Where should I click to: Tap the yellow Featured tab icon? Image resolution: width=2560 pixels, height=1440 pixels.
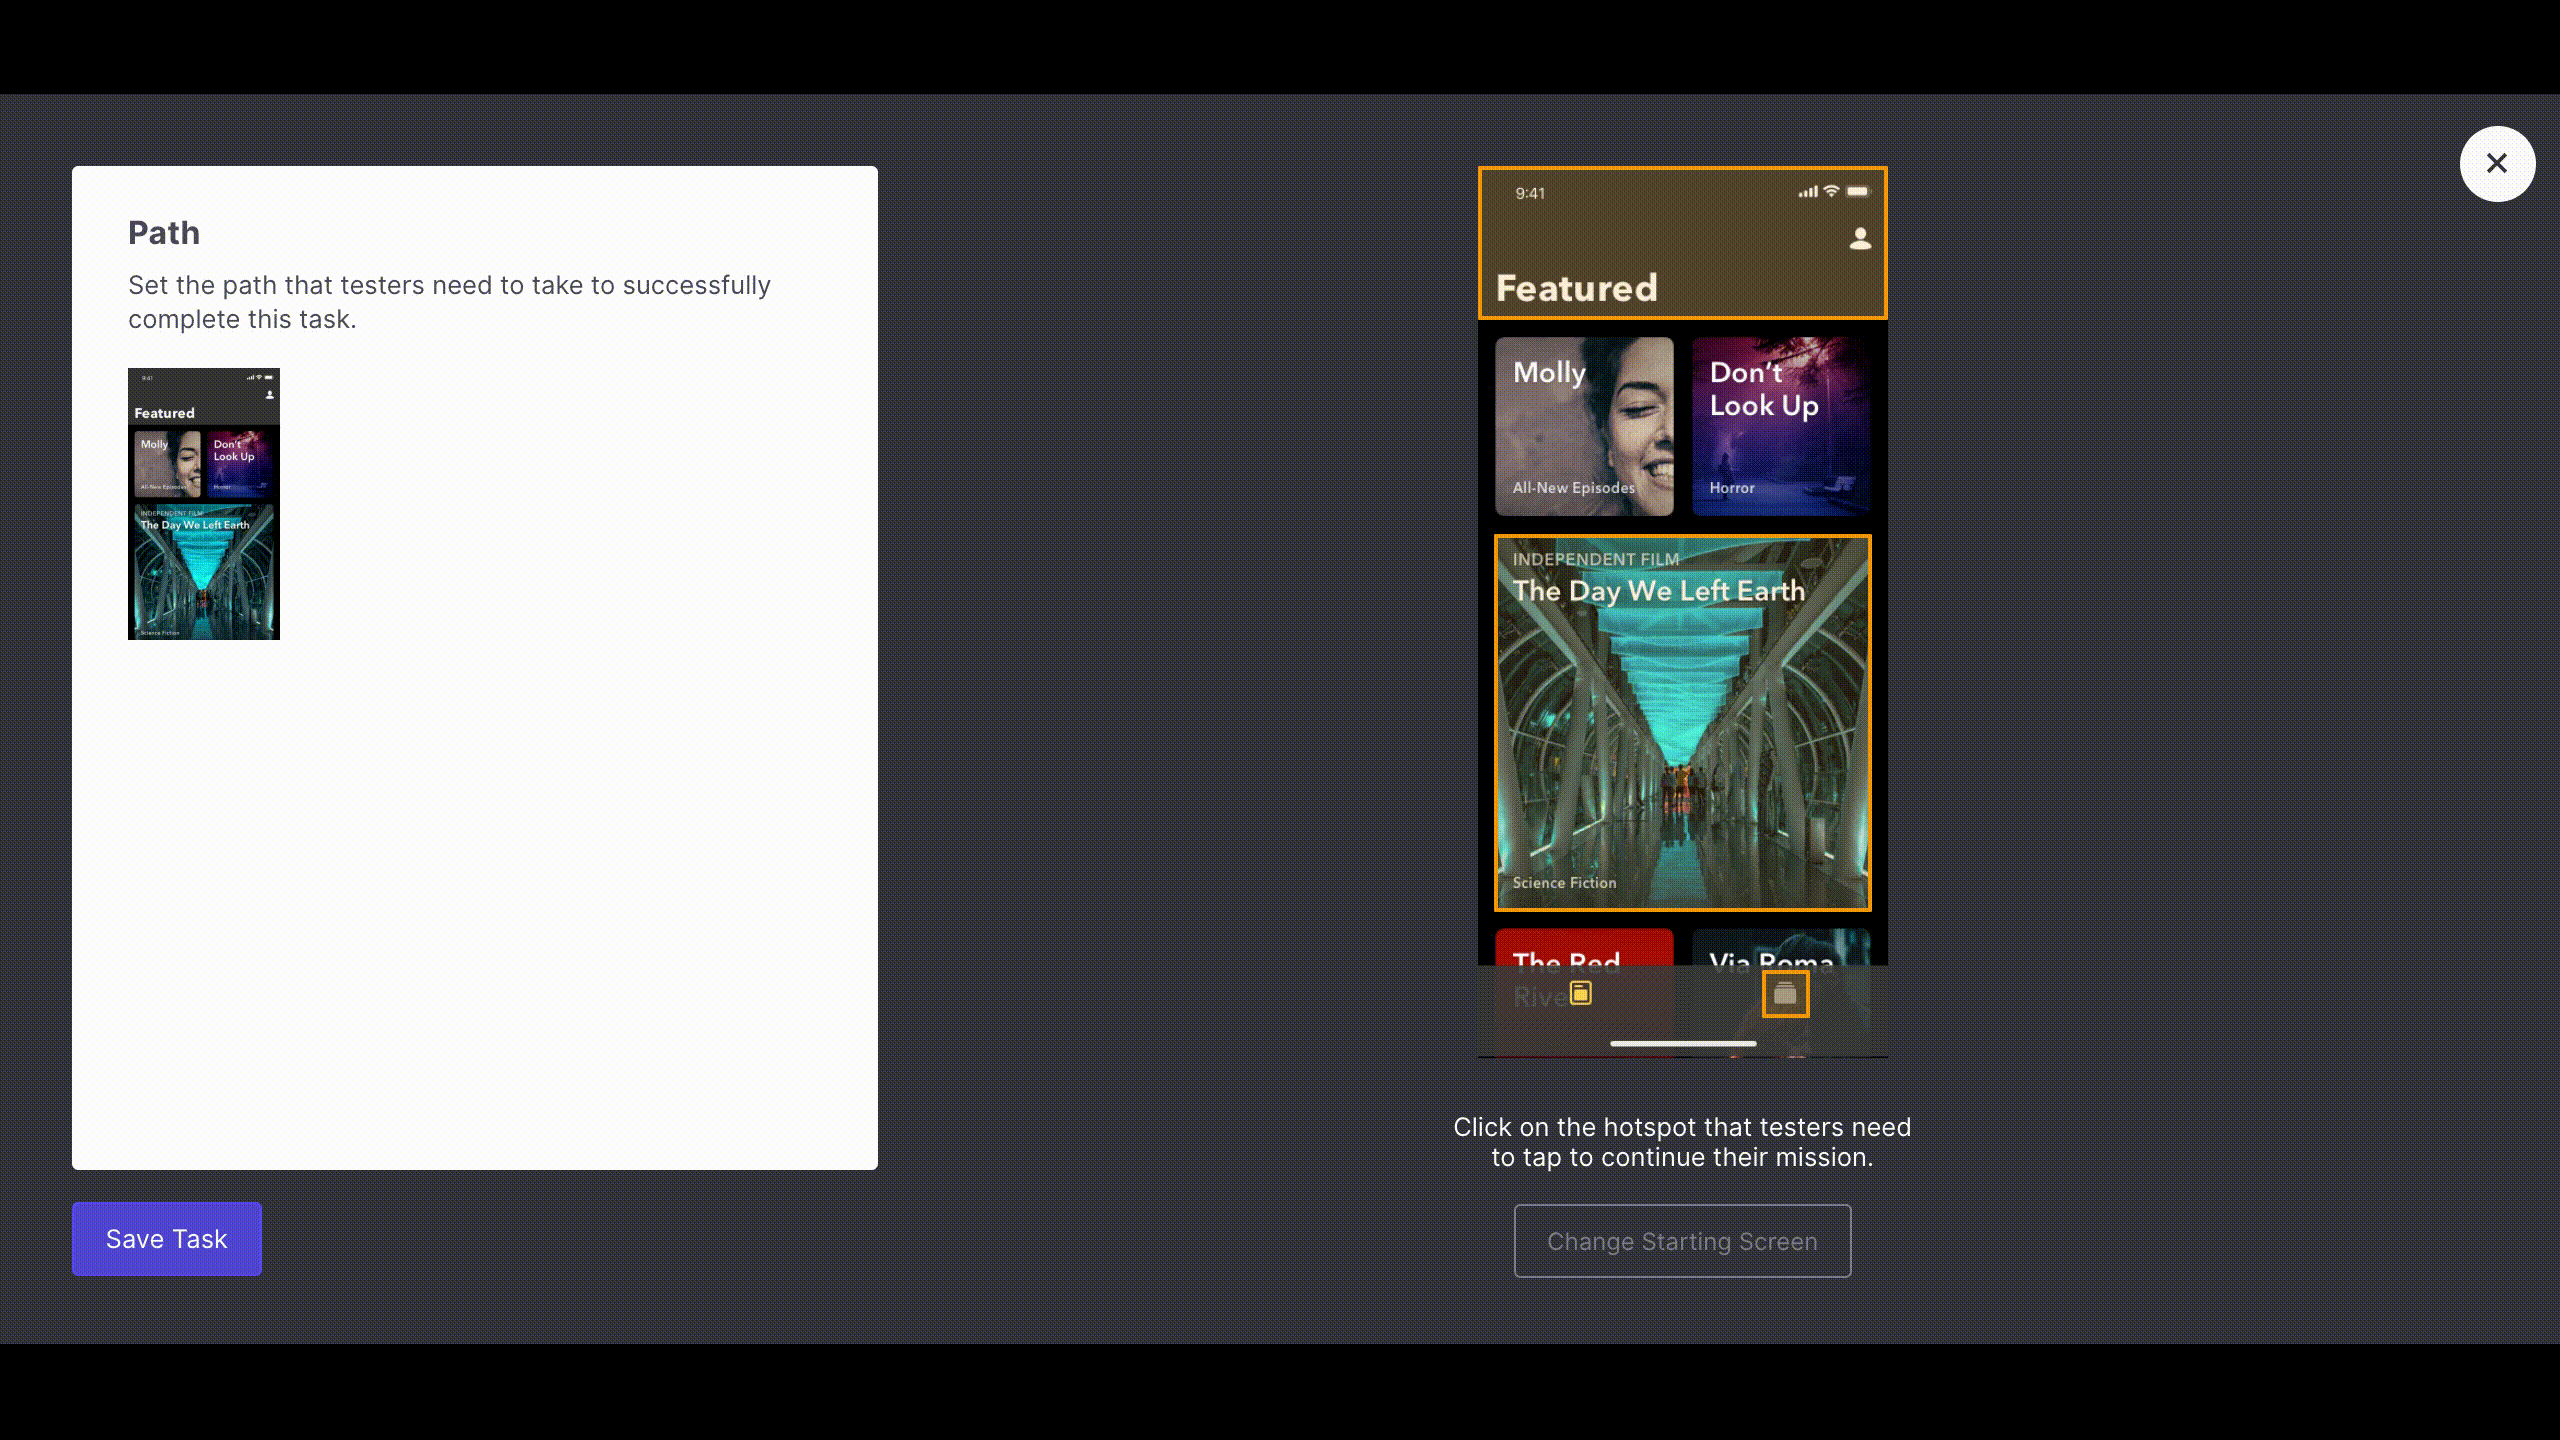coord(1580,993)
